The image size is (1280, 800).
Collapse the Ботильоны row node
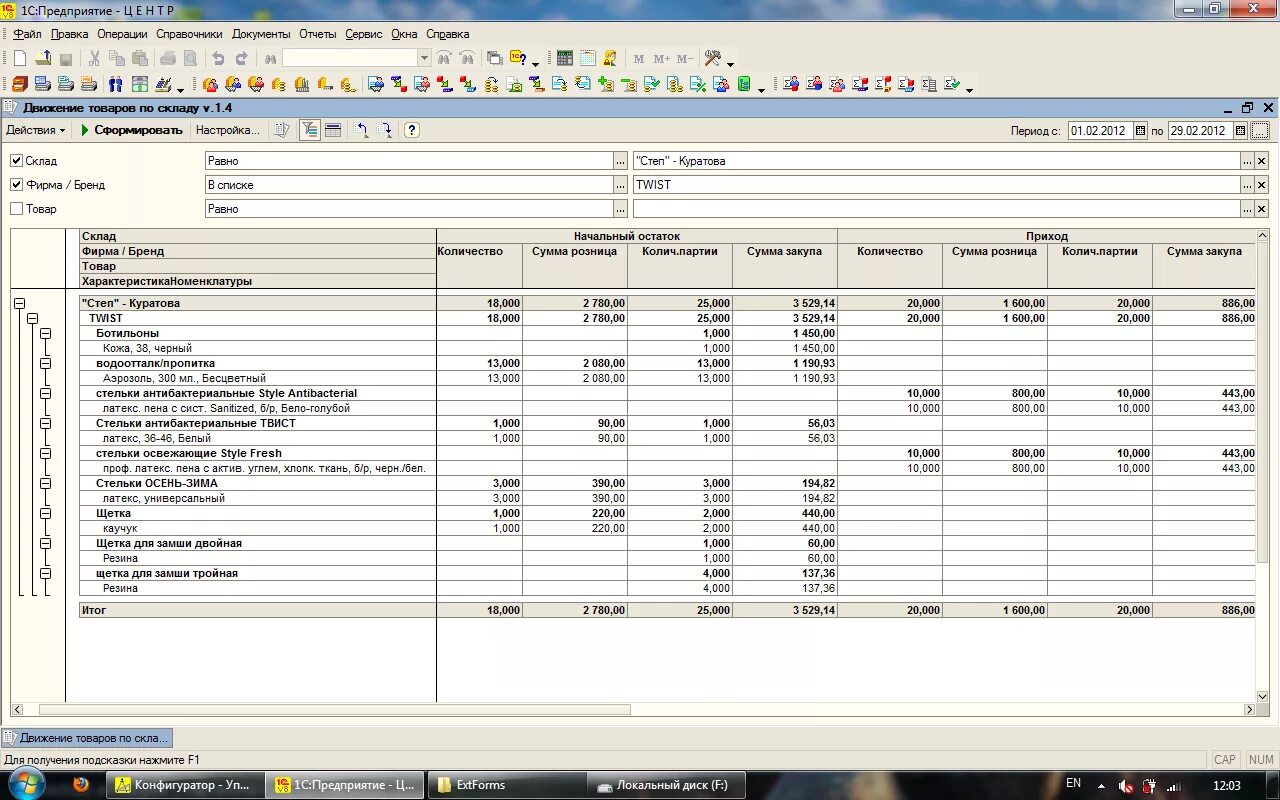coord(45,333)
